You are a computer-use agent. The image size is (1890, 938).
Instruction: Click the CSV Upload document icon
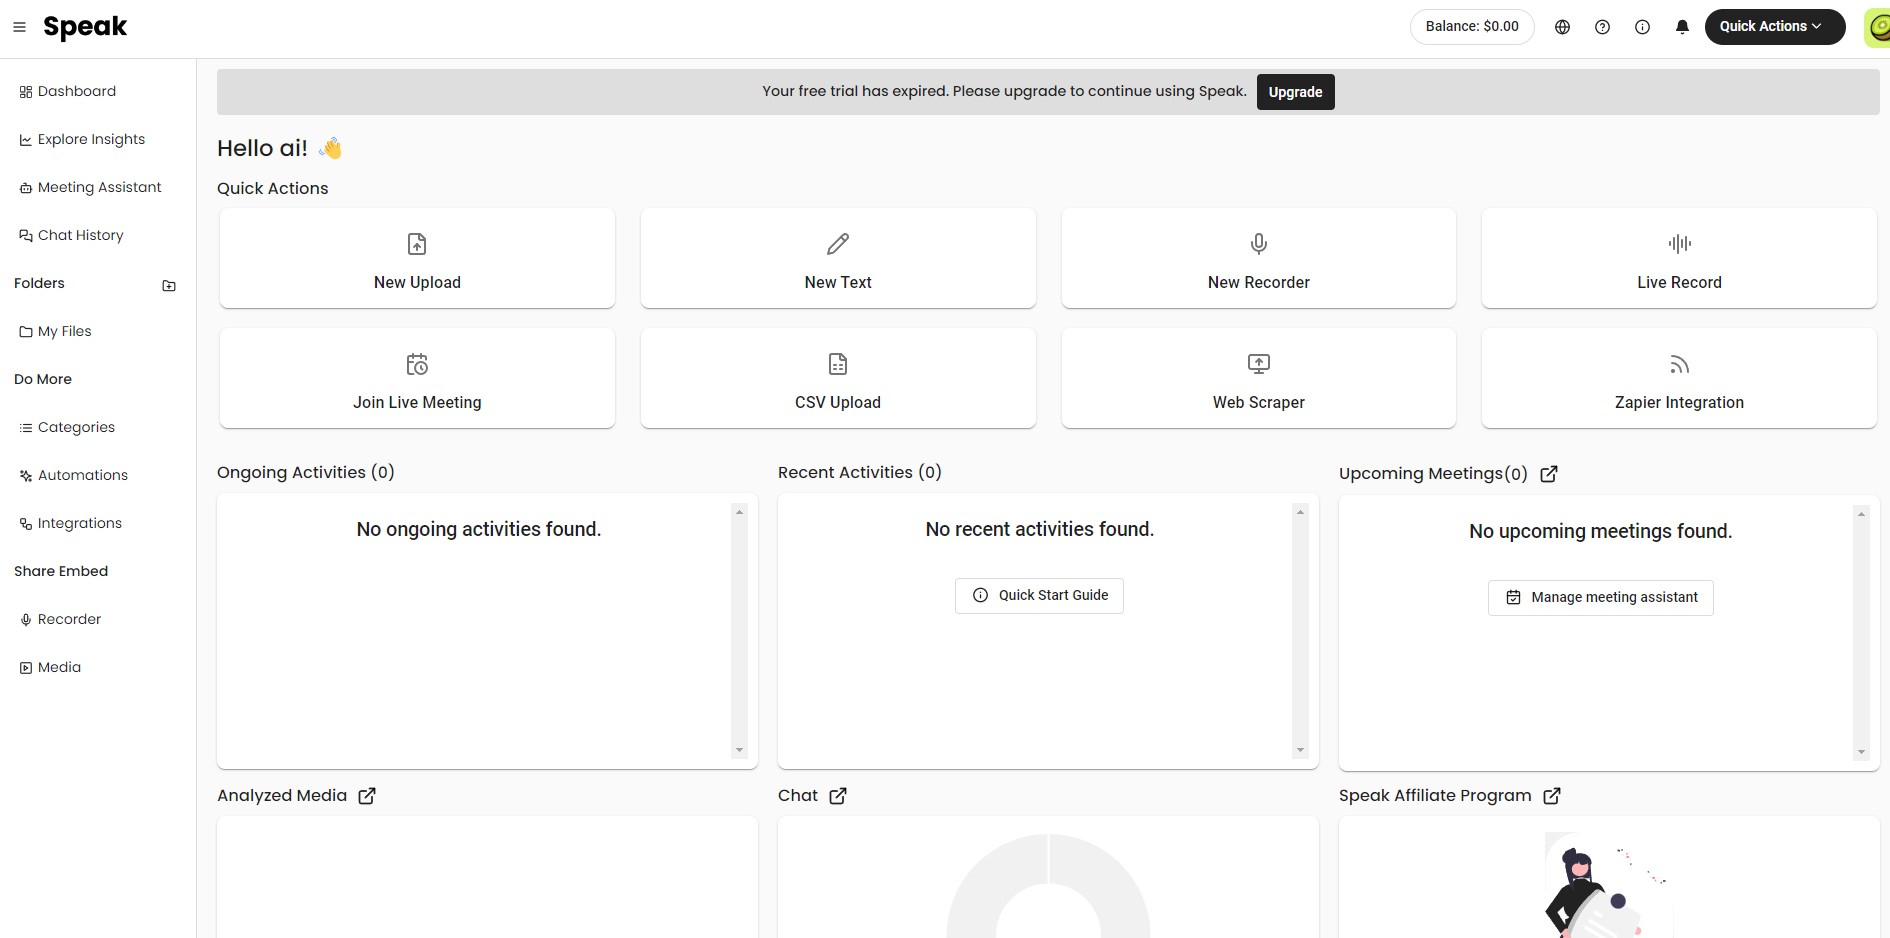click(x=838, y=364)
